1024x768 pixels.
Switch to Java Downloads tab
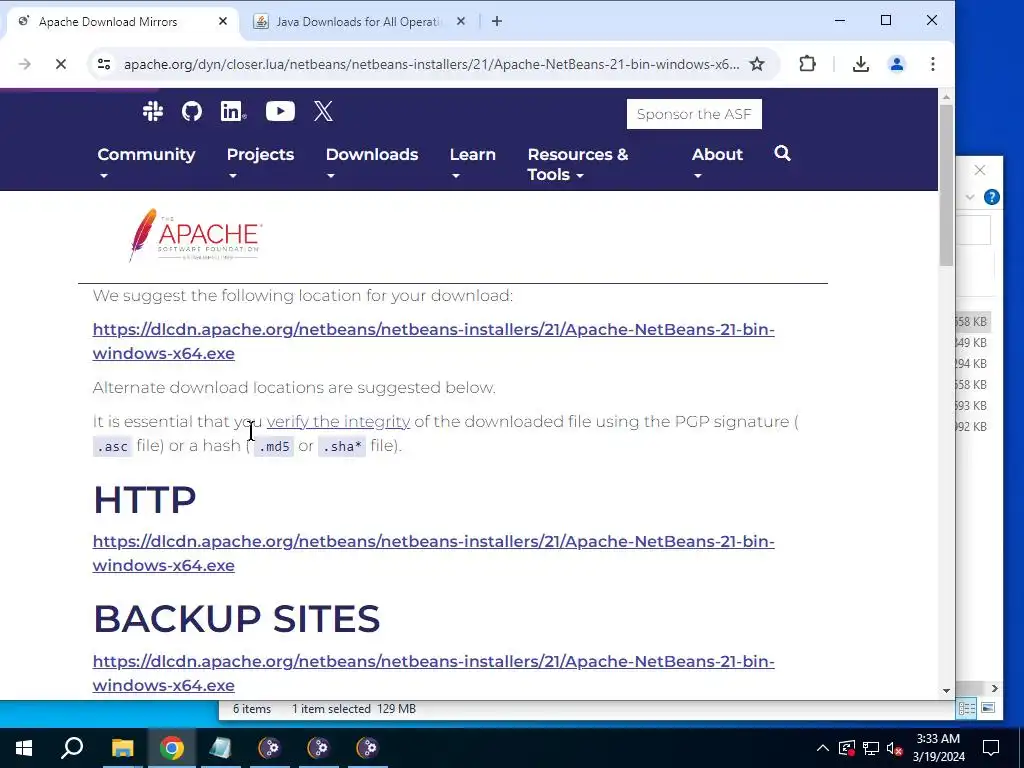tap(359, 22)
